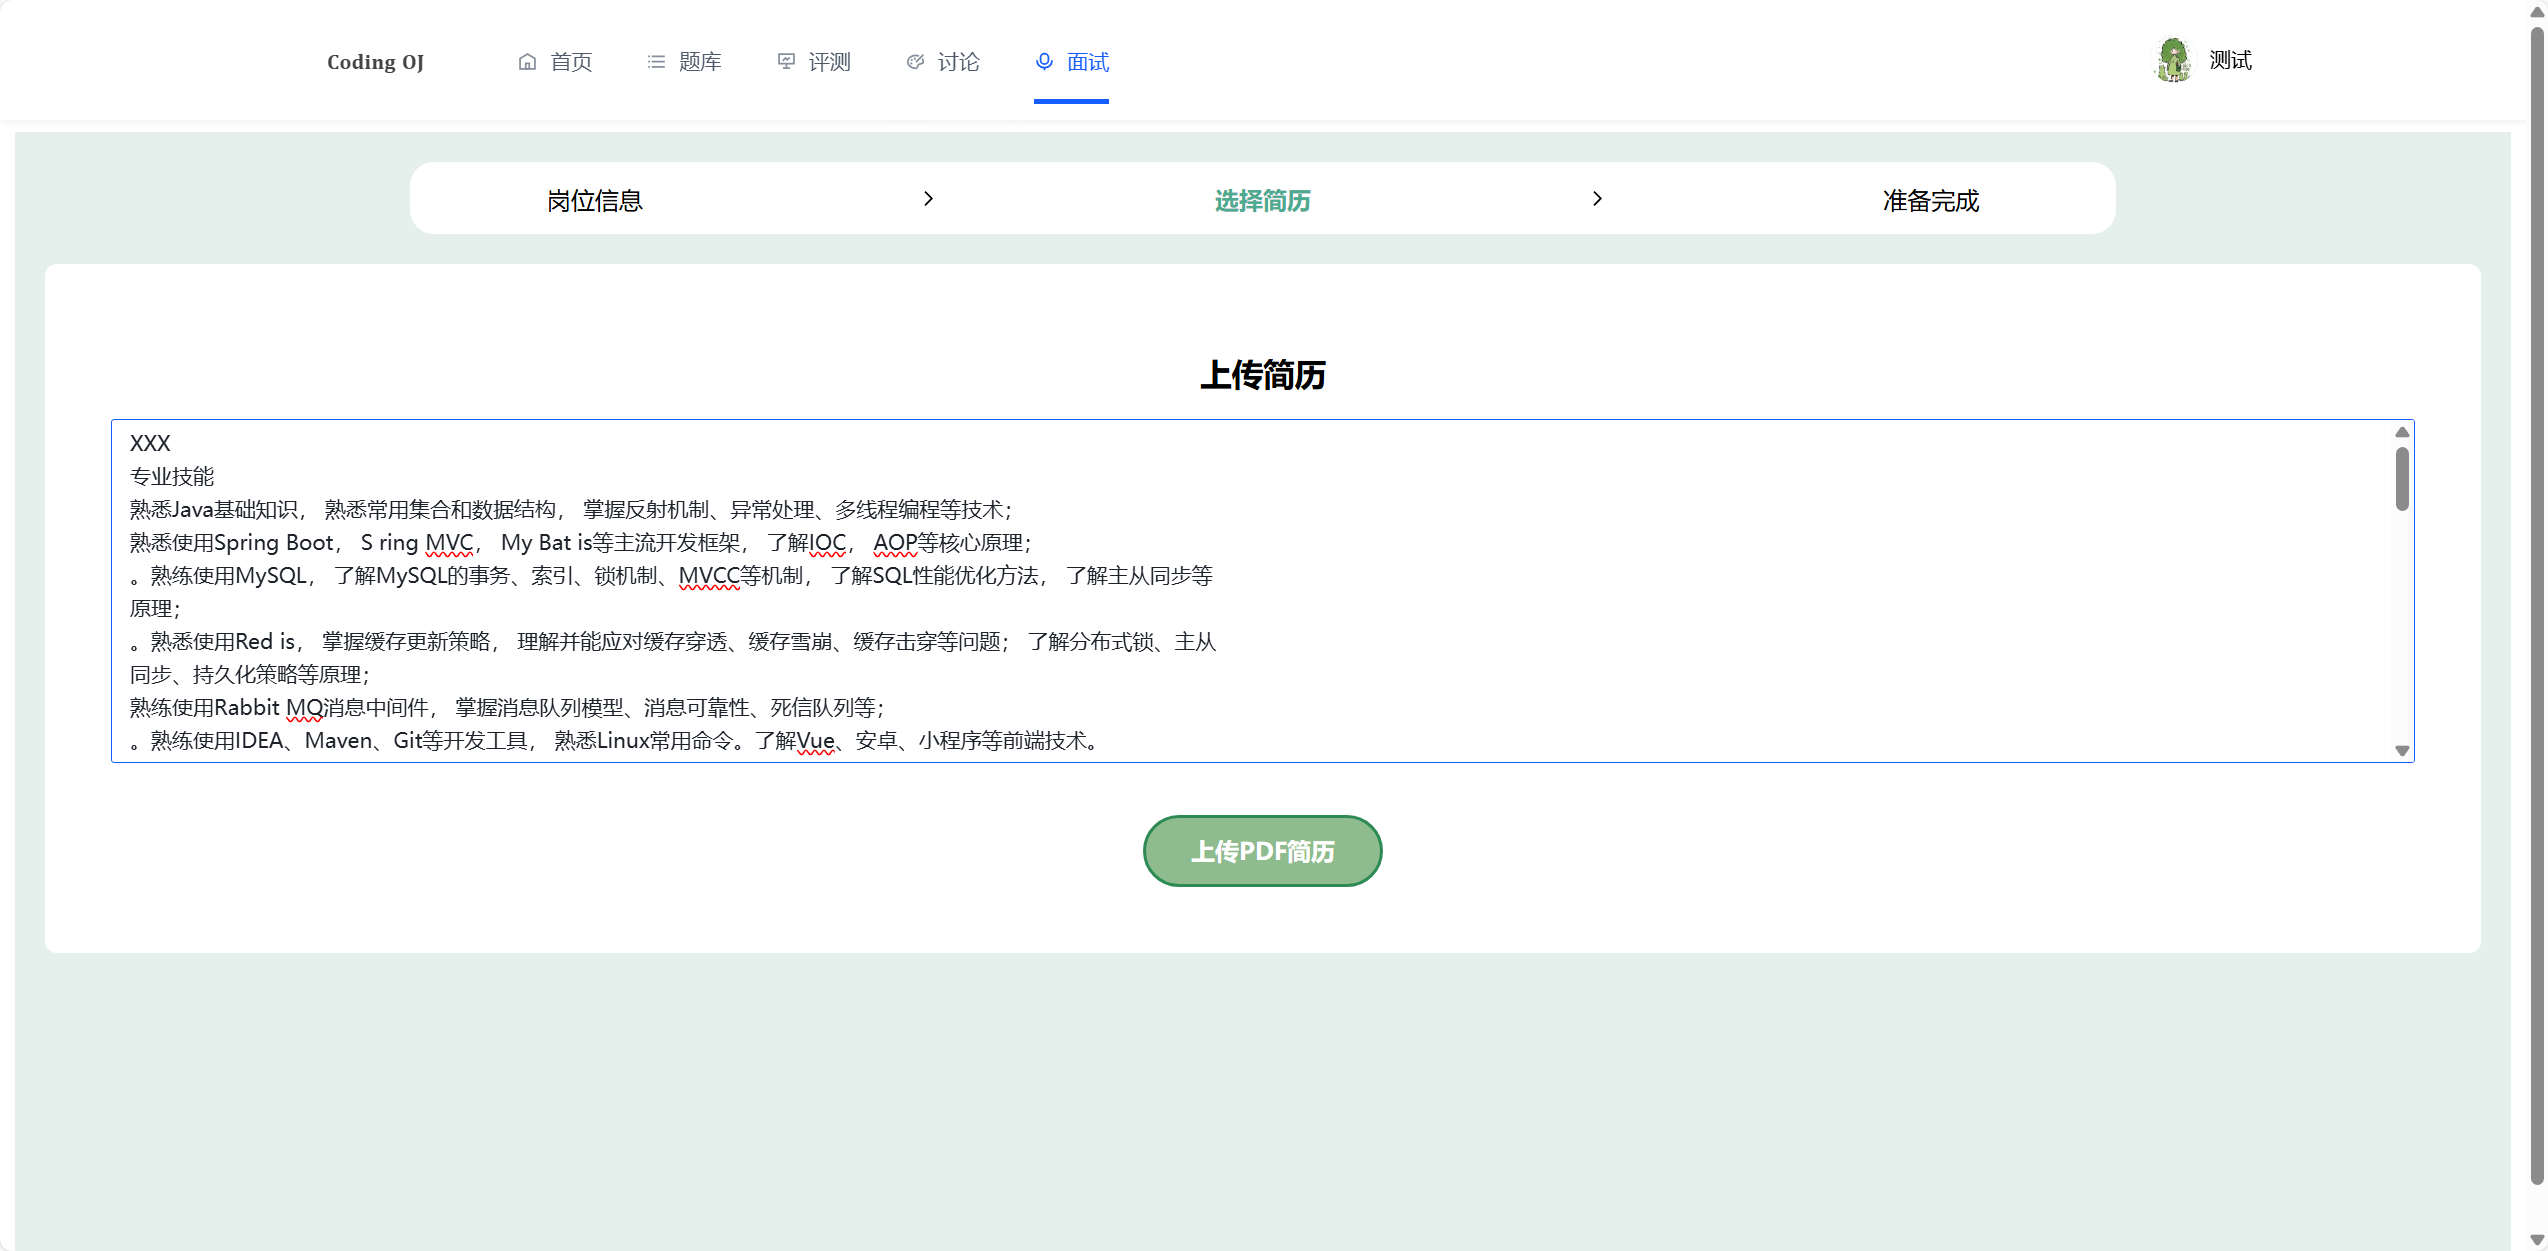Click the microphone icon beside 面试
This screenshot has width=2548, height=1251.
[x=1044, y=62]
